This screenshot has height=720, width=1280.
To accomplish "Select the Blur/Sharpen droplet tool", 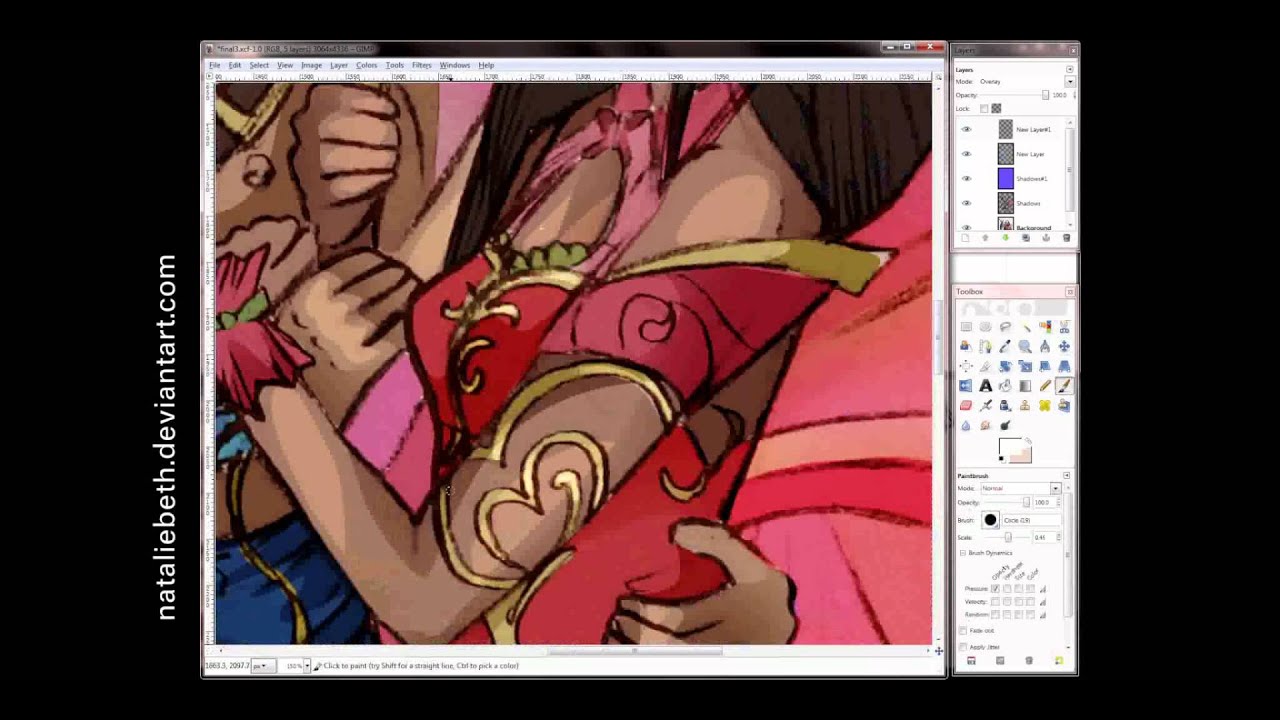I will [966, 425].
